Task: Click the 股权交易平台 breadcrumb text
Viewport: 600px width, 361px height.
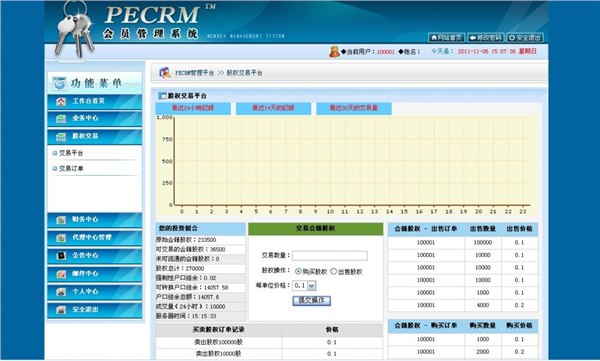Action: tap(245, 73)
